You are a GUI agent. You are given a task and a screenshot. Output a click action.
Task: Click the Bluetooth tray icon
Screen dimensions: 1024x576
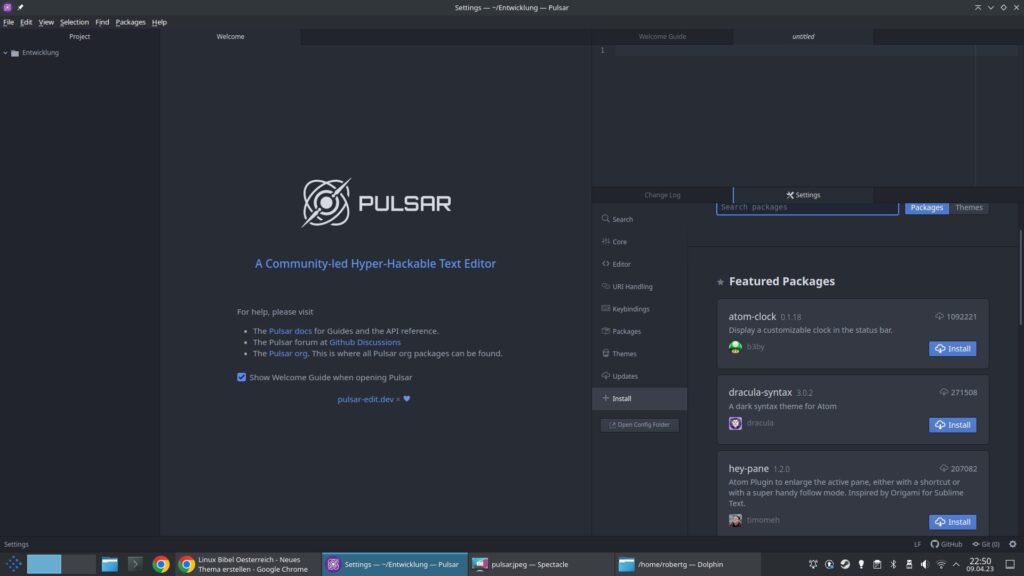coord(893,564)
